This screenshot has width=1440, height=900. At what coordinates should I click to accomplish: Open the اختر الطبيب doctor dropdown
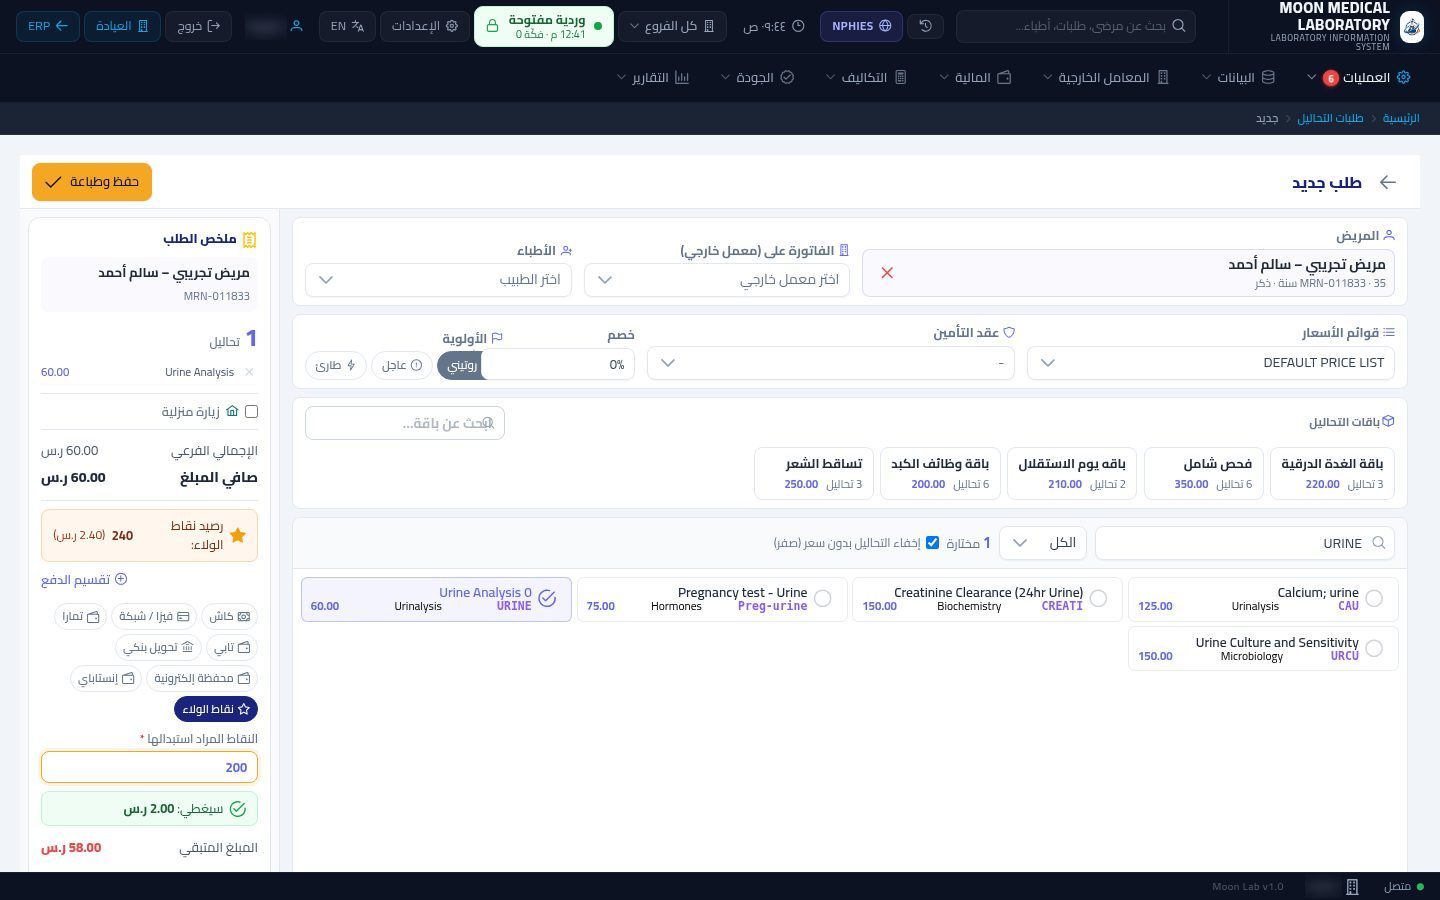coord(438,280)
